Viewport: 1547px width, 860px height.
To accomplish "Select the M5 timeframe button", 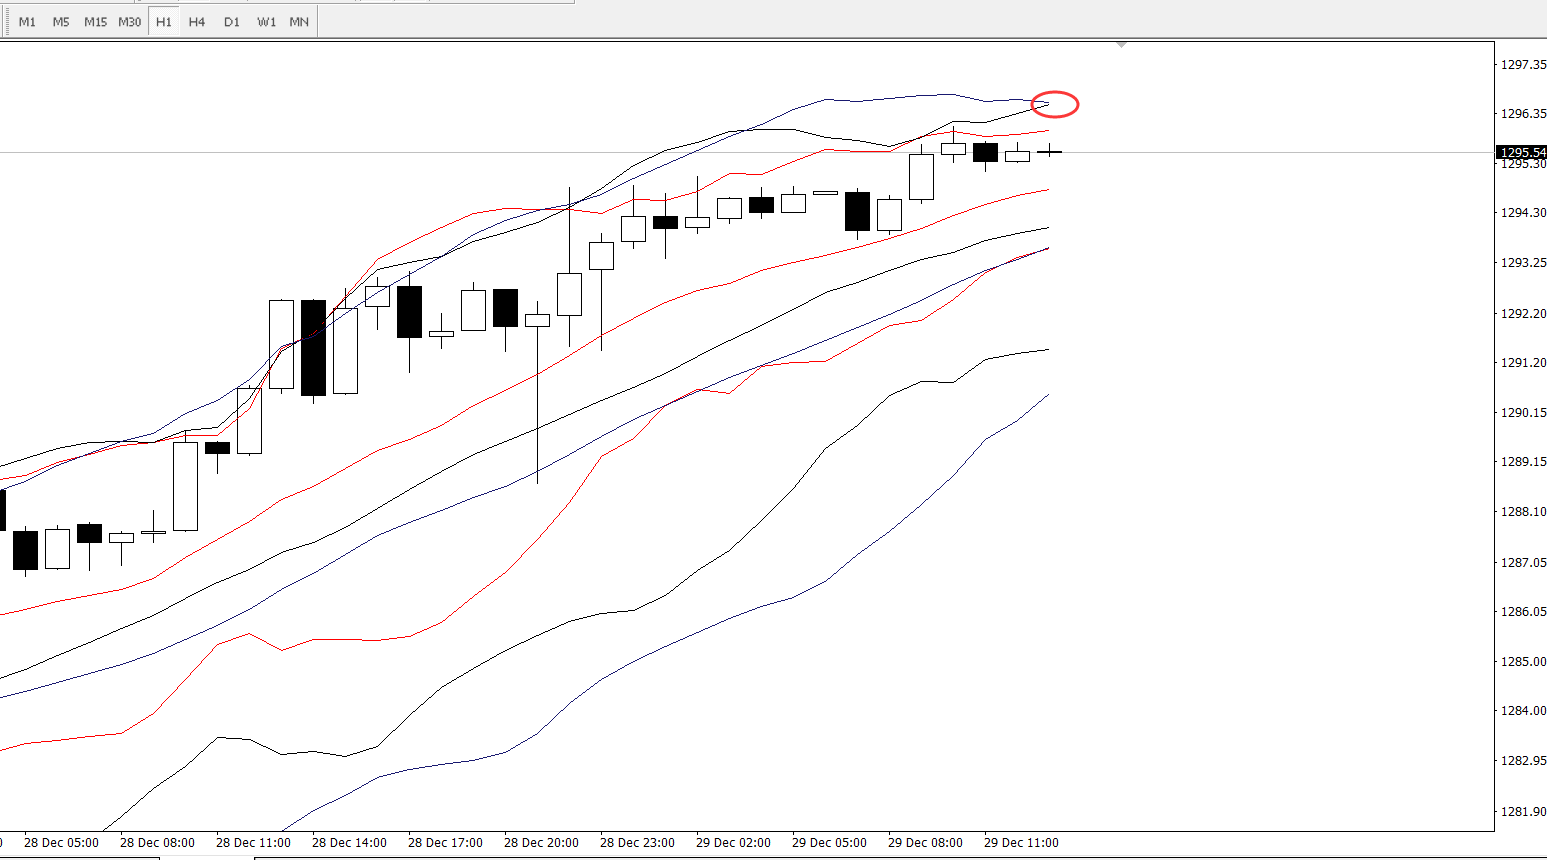I will pos(61,22).
